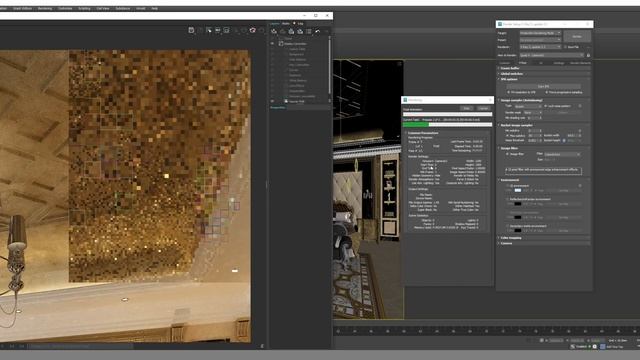Switch to the V-Ray tab in Render Setup

point(523,63)
